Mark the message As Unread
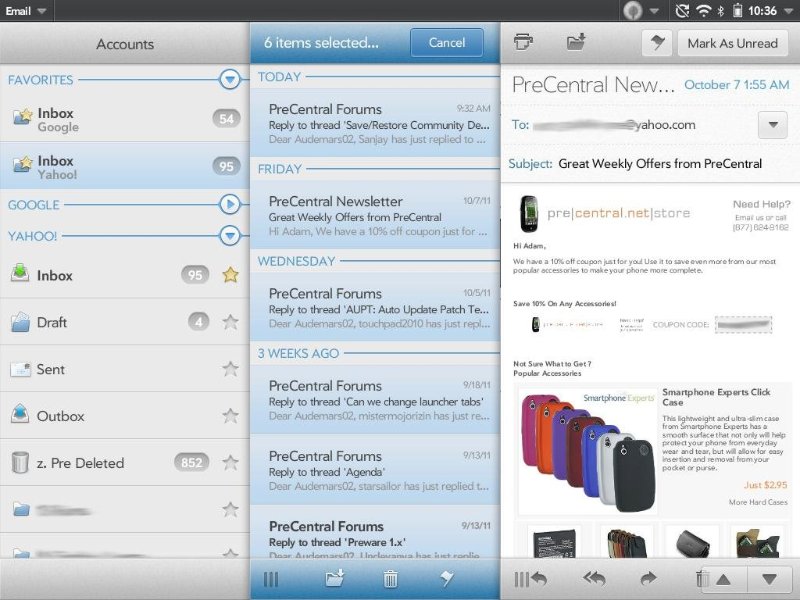Screen dimensions: 800x600 point(733,43)
